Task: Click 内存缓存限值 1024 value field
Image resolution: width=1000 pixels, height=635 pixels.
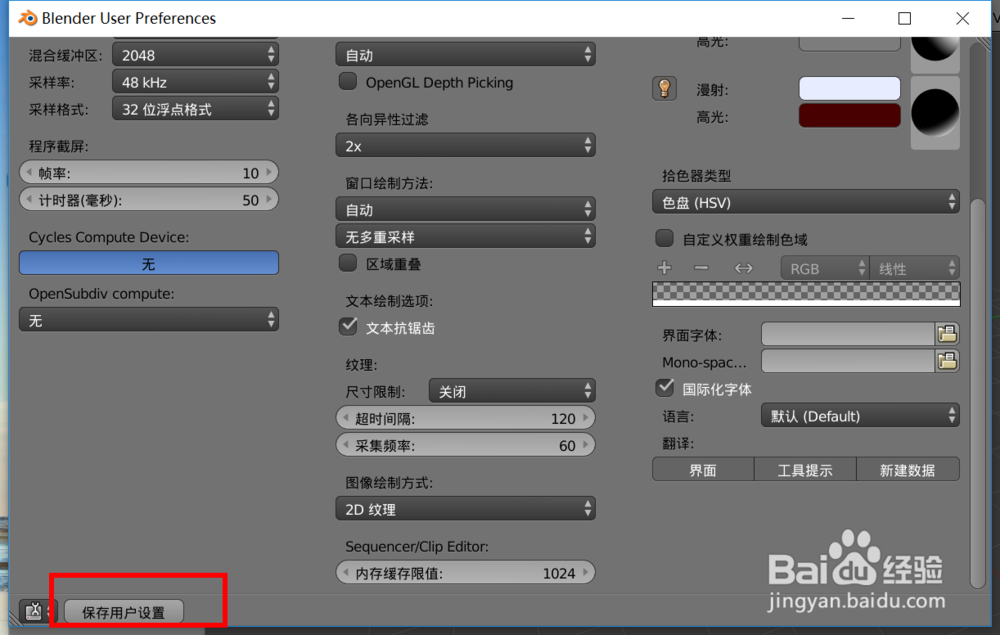Action: click(x=466, y=573)
